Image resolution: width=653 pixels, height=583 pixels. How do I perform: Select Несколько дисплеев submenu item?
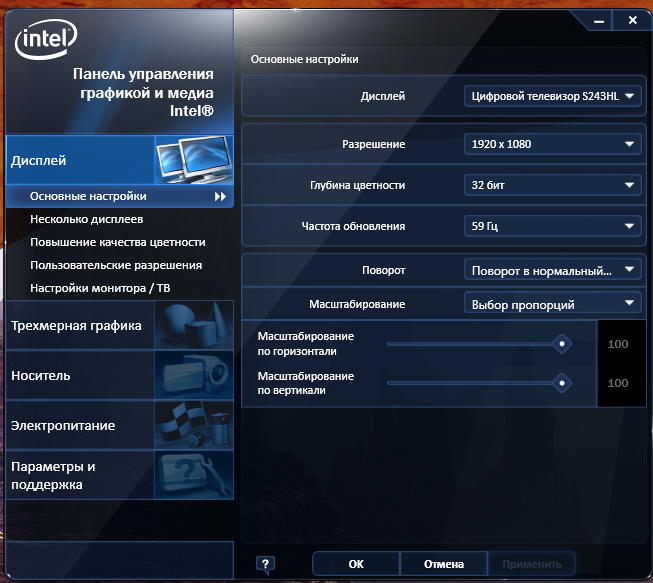click(x=87, y=219)
